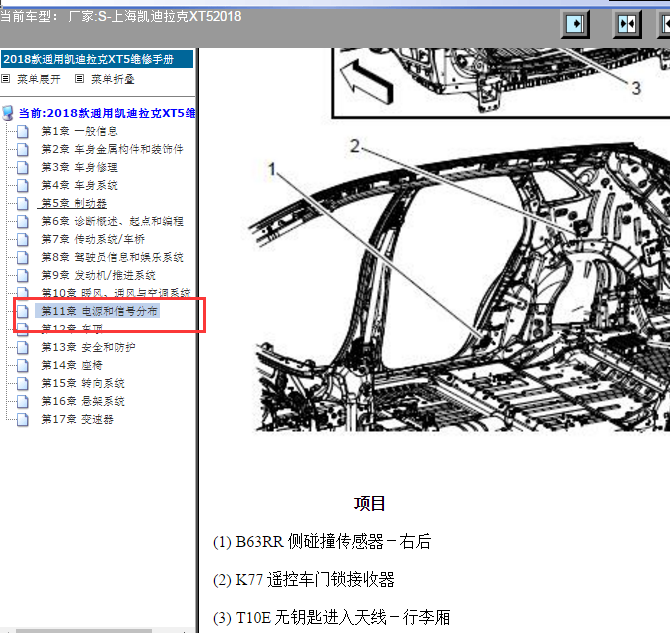Image resolution: width=670 pixels, height=633 pixels.
Task: Click the 当前车型 vehicle label text
Action: point(120,17)
